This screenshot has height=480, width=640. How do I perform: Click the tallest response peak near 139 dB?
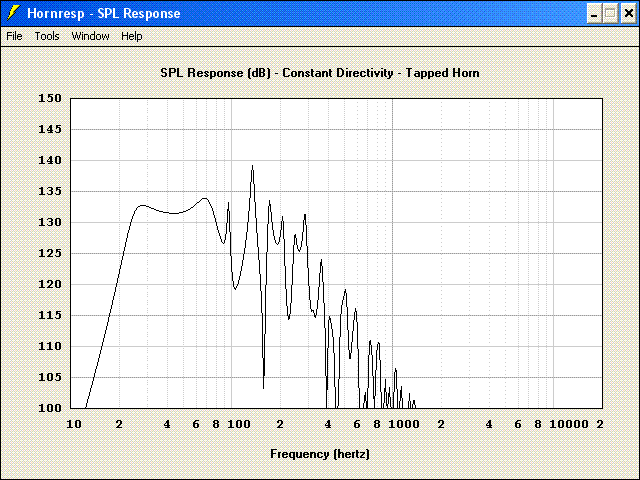coord(252,167)
